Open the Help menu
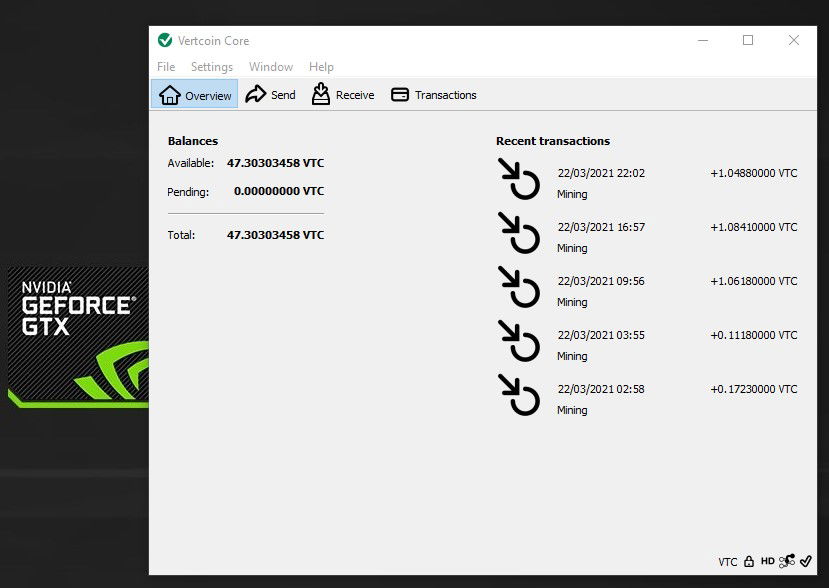The width and height of the screenshot is (829, 588). [x=321, y=67]
